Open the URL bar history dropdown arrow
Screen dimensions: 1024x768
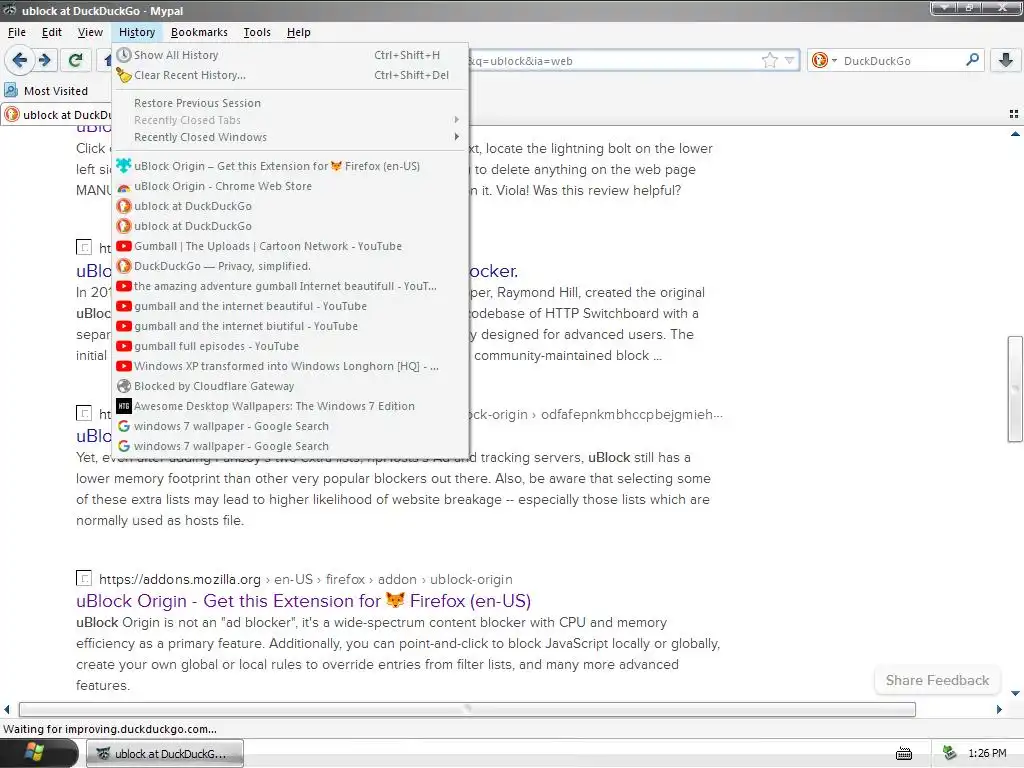coord(790,61)
